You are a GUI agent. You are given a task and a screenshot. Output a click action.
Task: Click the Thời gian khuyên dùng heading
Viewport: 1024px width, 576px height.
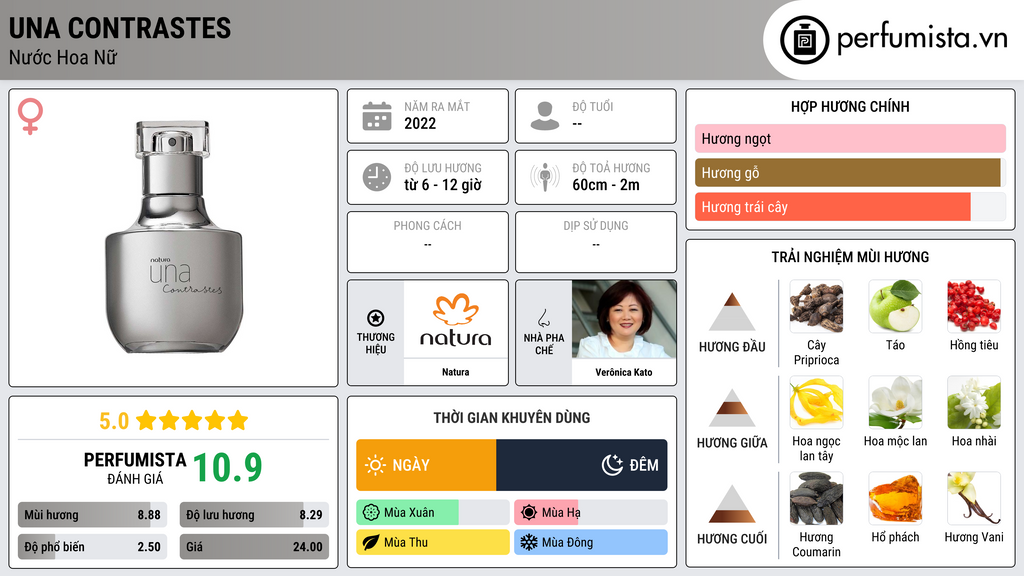[512, 418]
